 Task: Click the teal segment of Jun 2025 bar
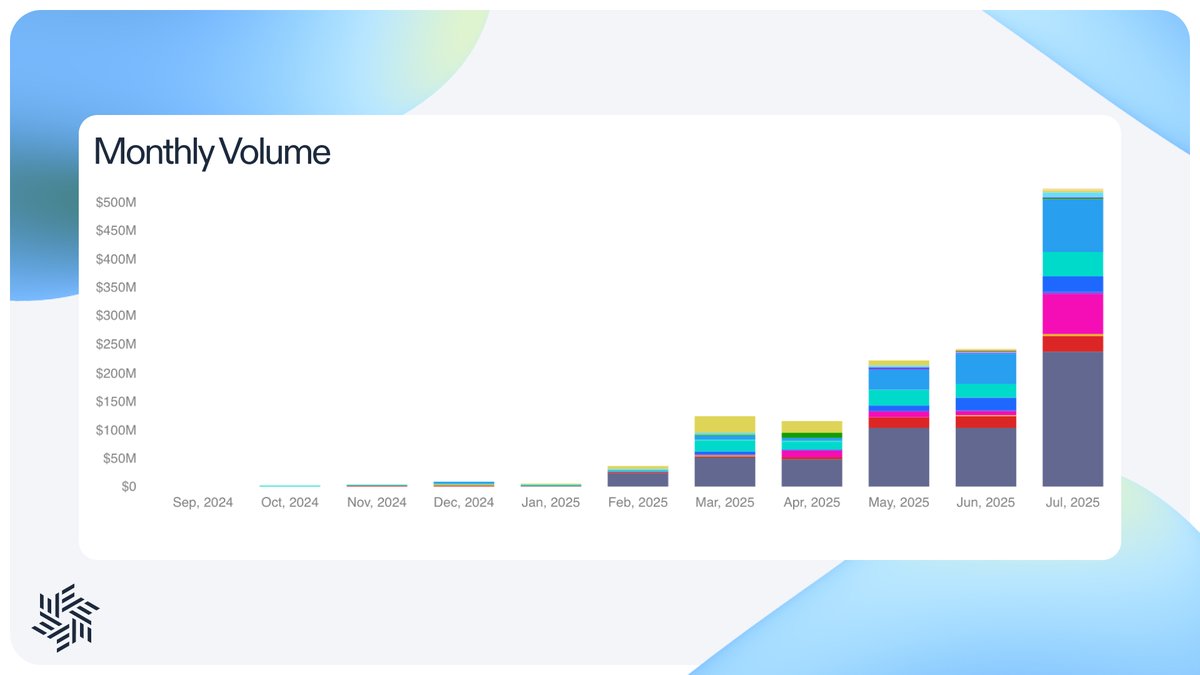986,391
